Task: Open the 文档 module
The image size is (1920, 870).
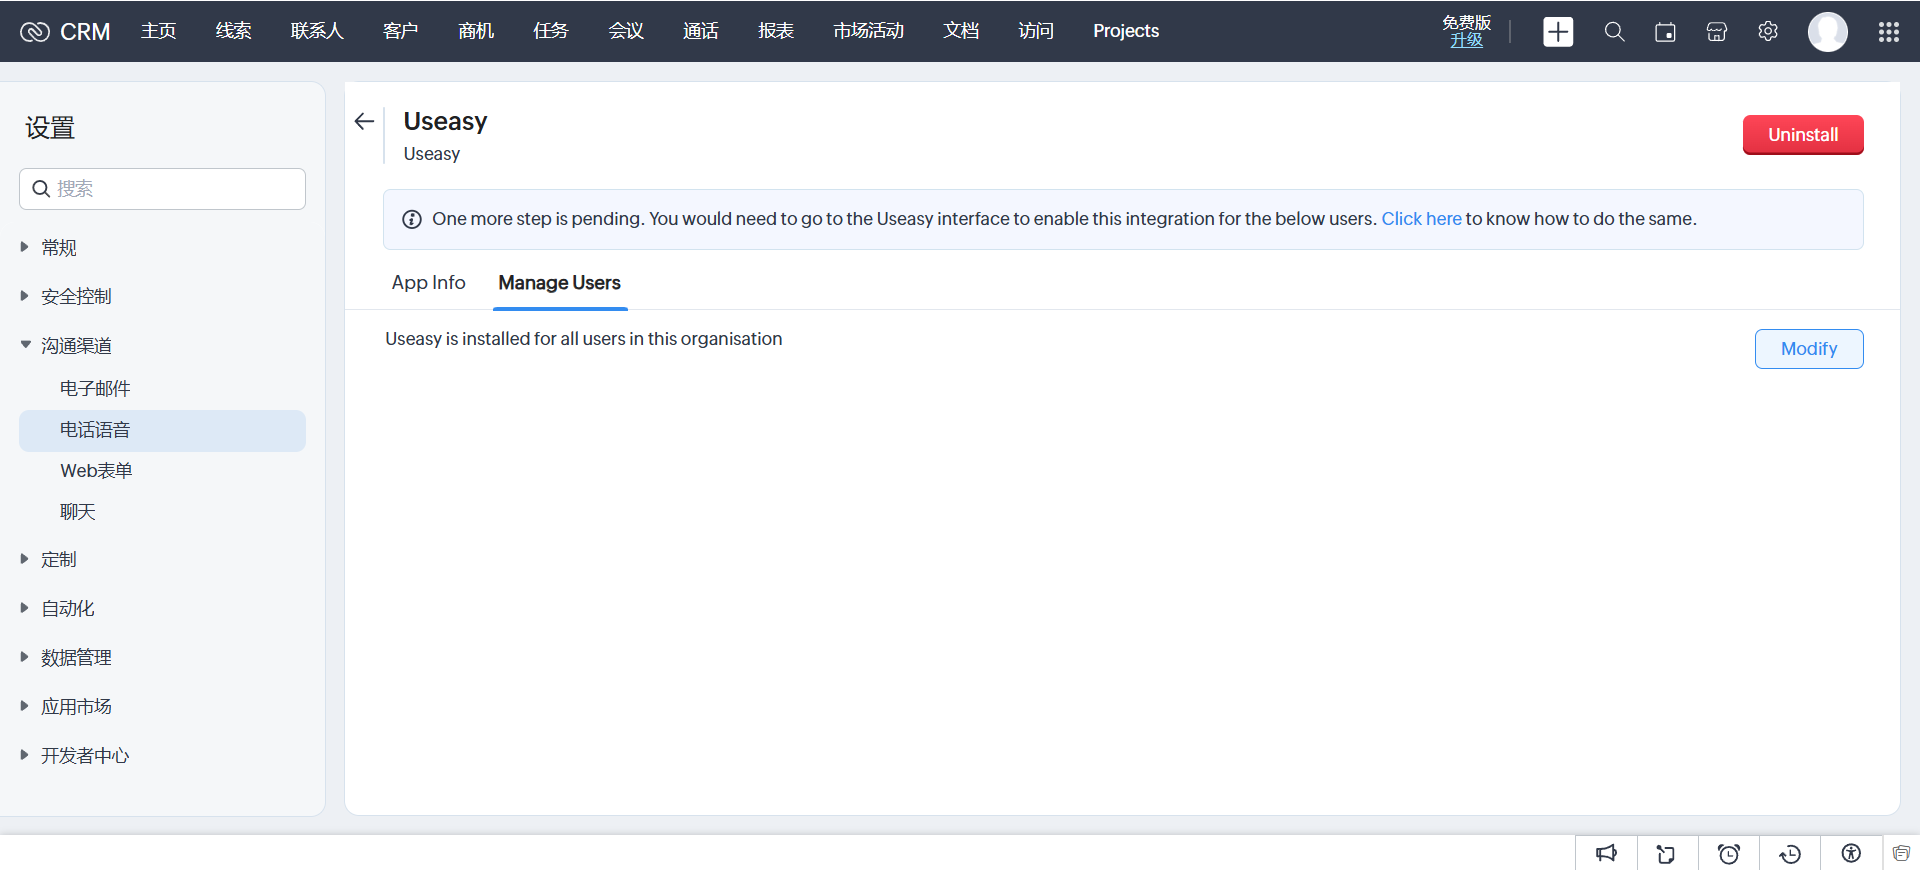Action: coord(961,31)
